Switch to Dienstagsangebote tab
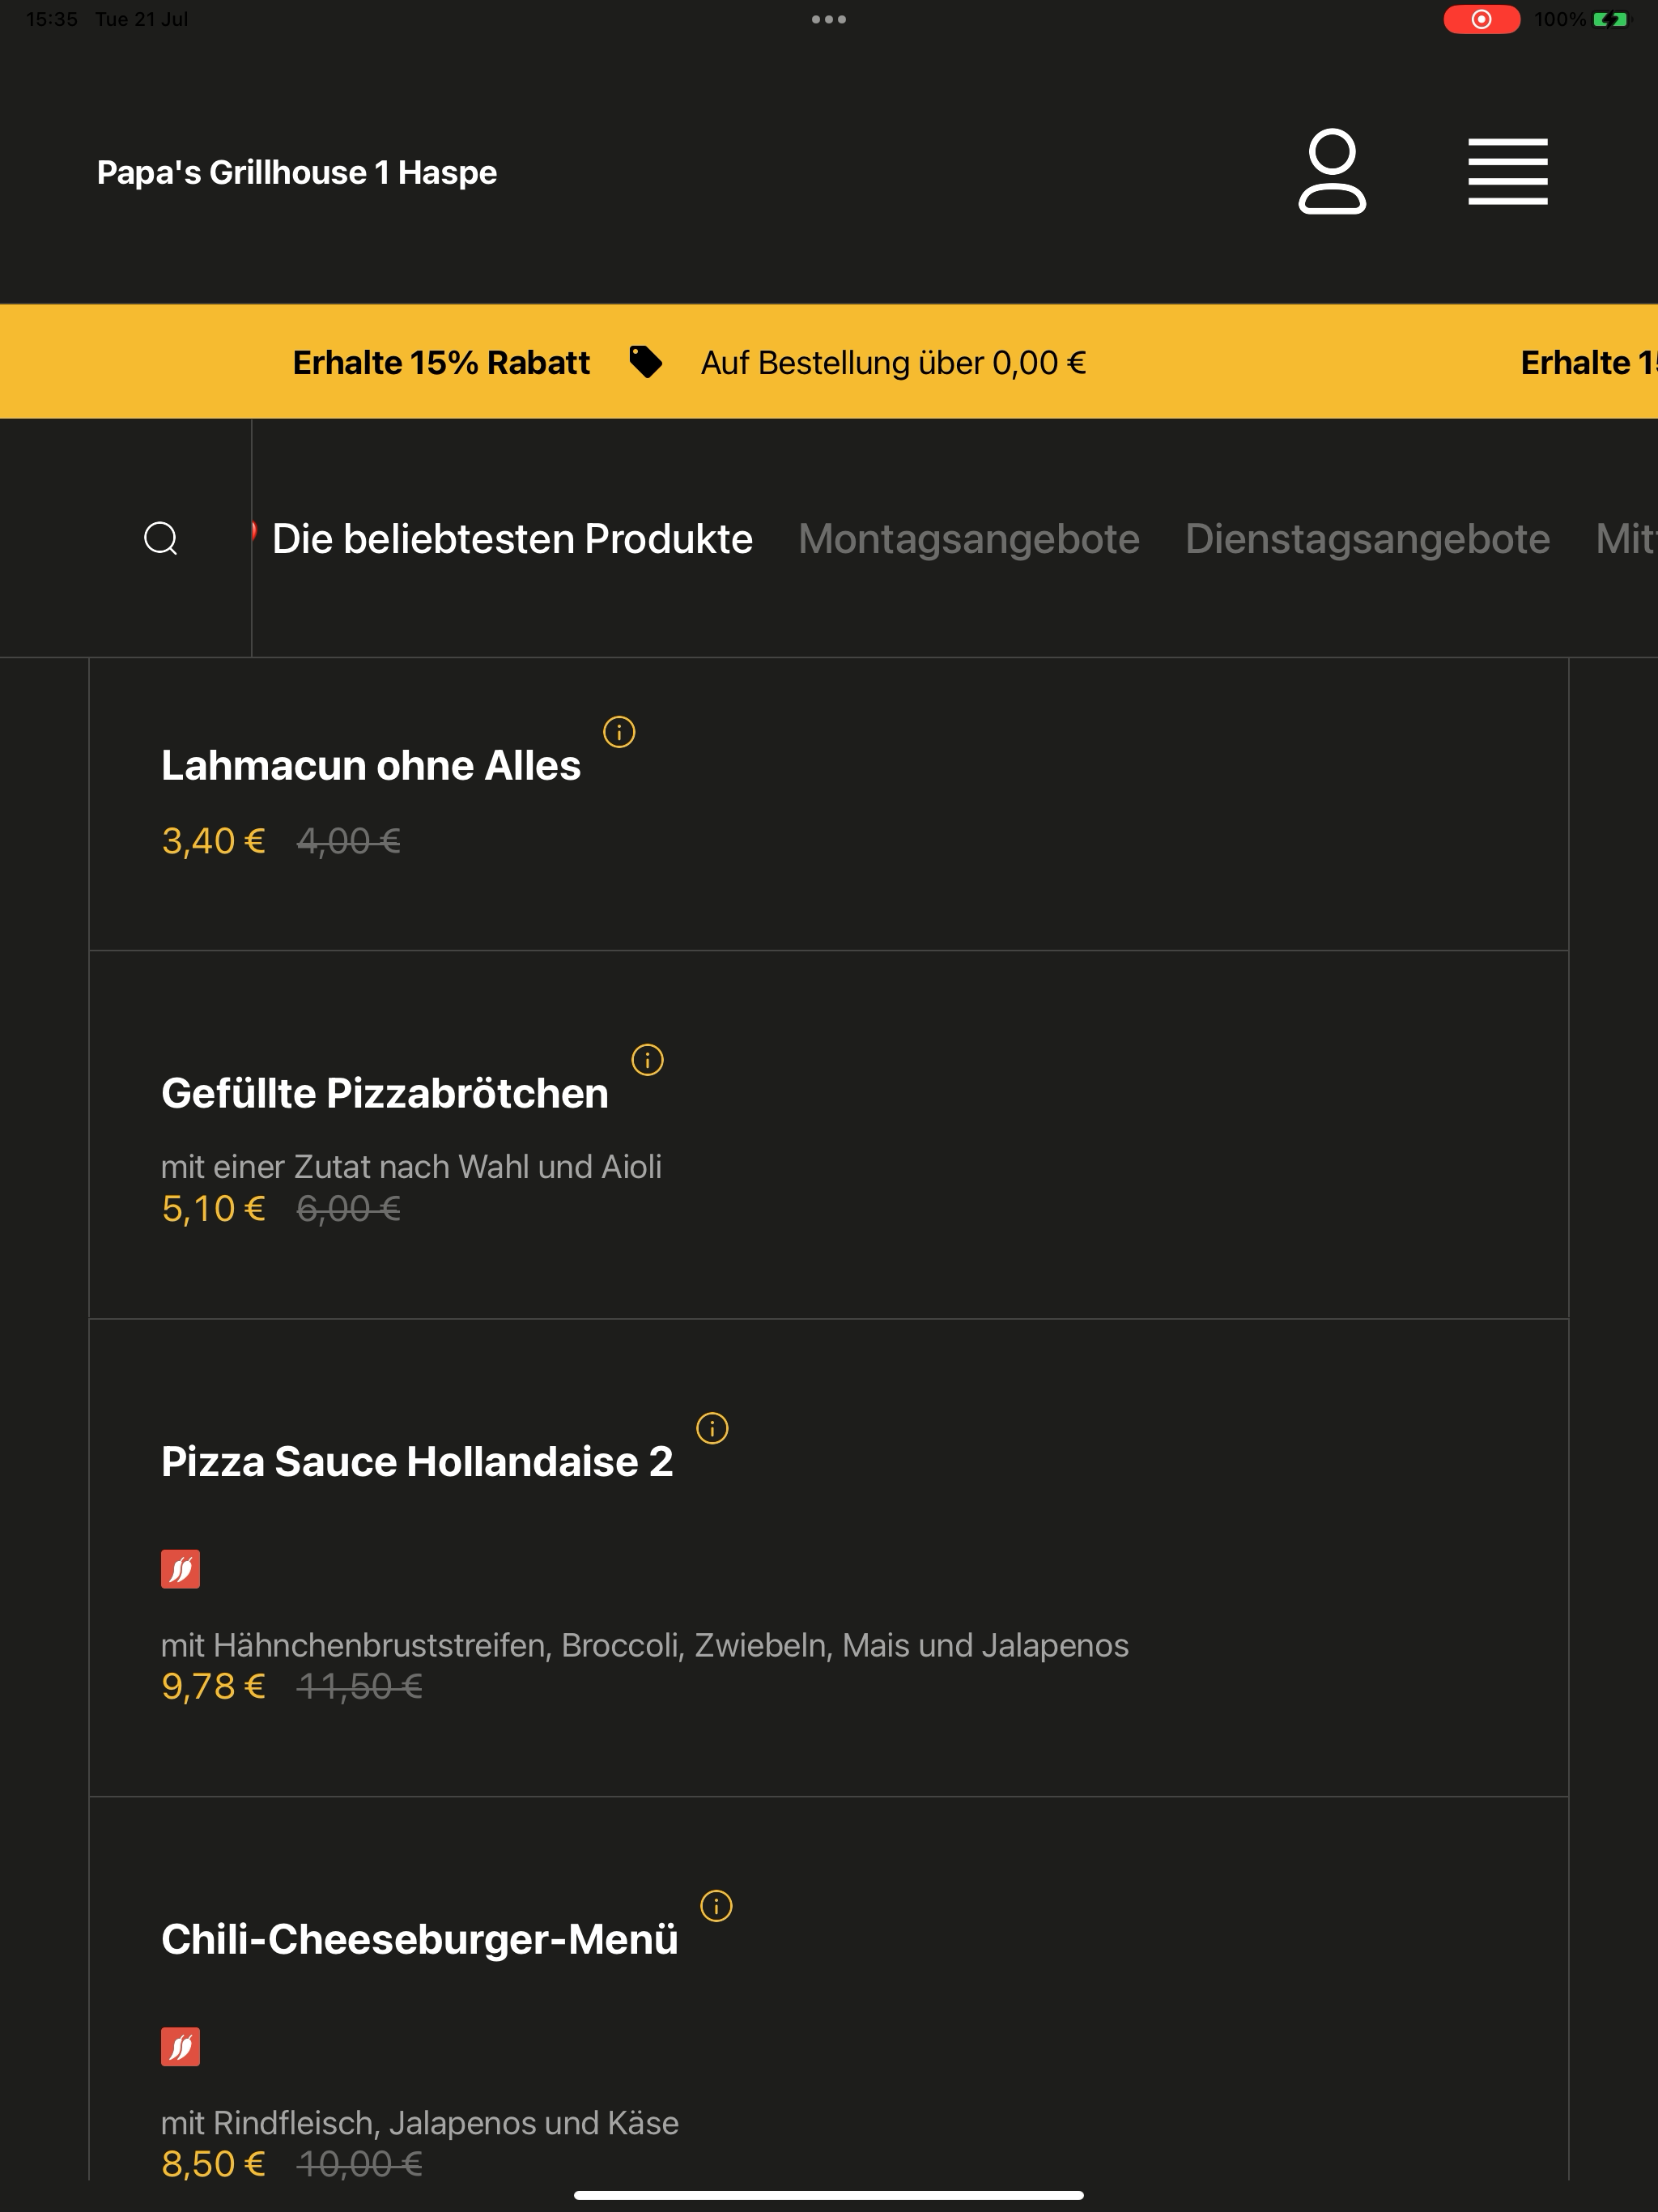The height and width of the screenshot is (2212, 1658). coord(1367,539)
